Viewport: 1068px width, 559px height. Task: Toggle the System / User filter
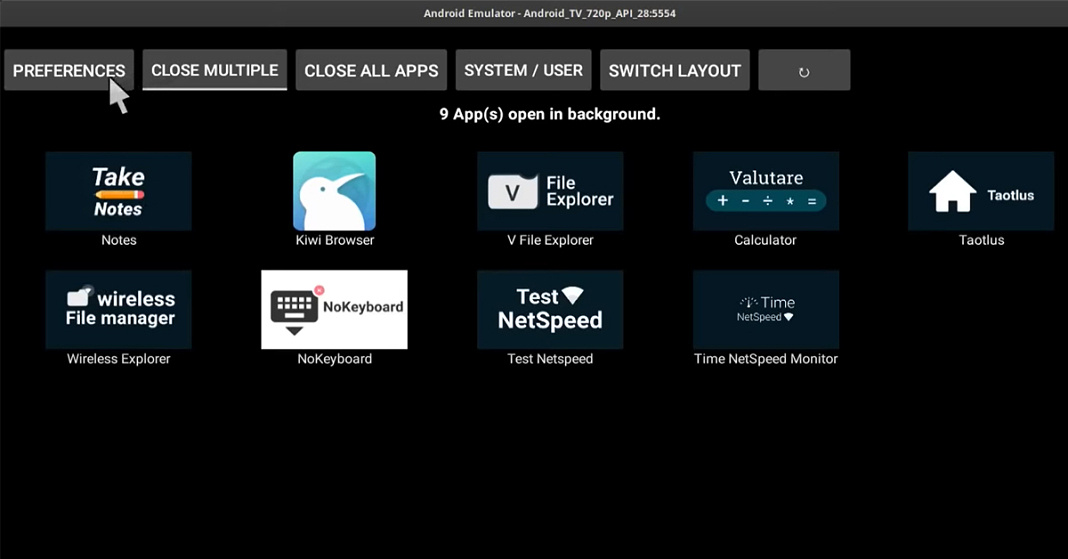click(x=523, y=70)
